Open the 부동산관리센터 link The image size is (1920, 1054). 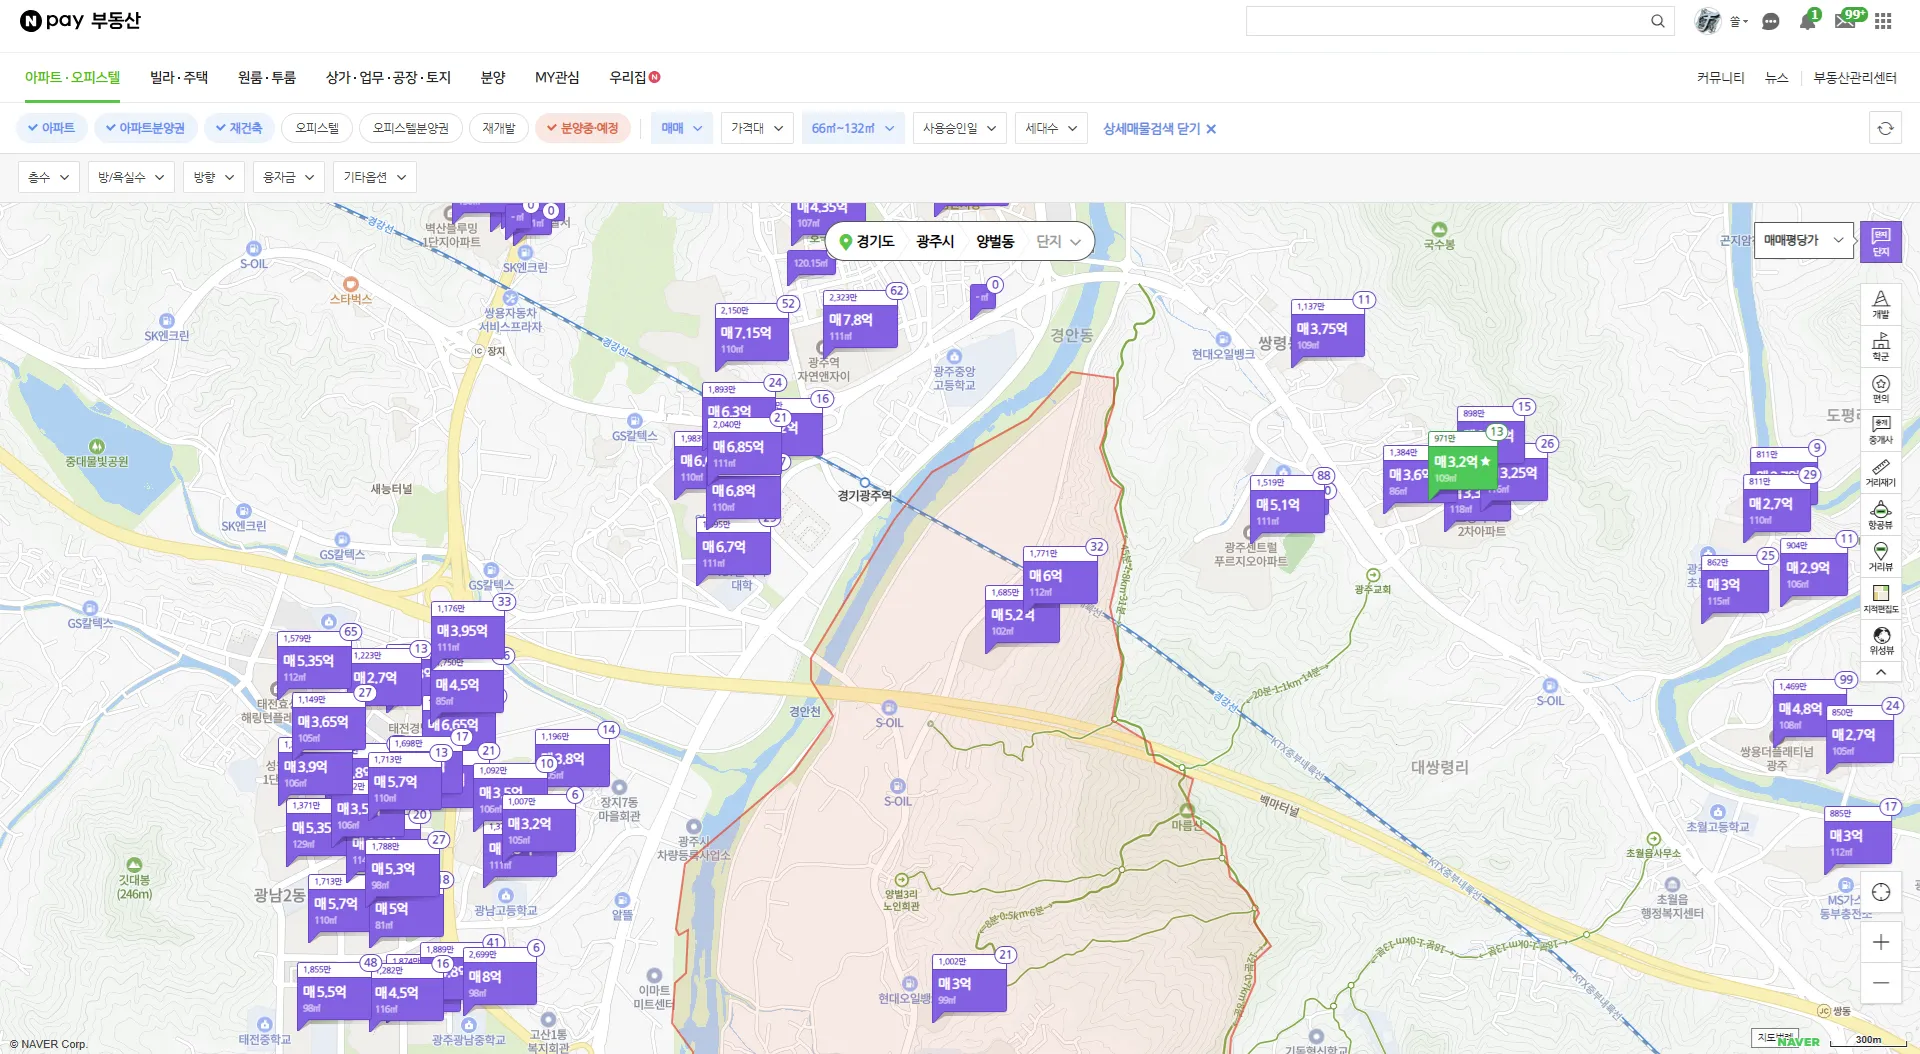click(x=1855, y=77)
